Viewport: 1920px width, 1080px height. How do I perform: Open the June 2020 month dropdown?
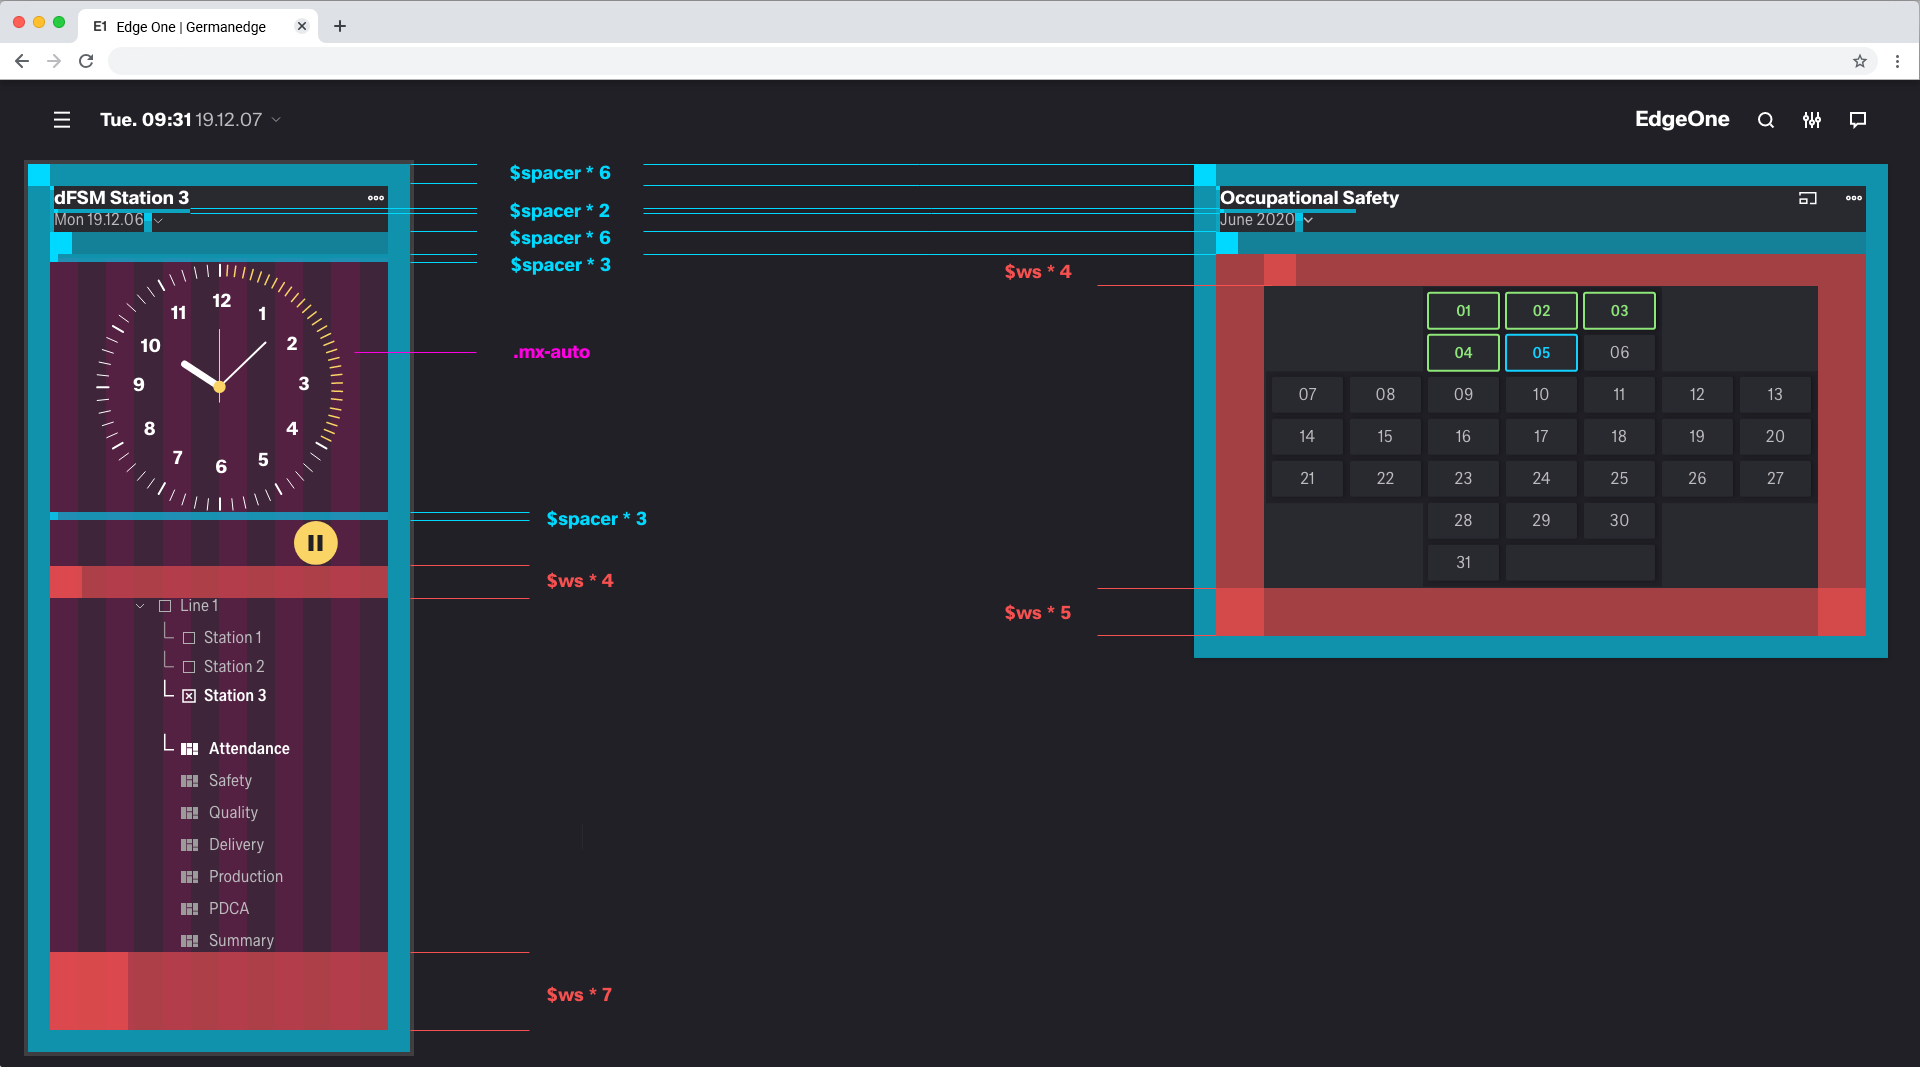[x=1308, y=220]
